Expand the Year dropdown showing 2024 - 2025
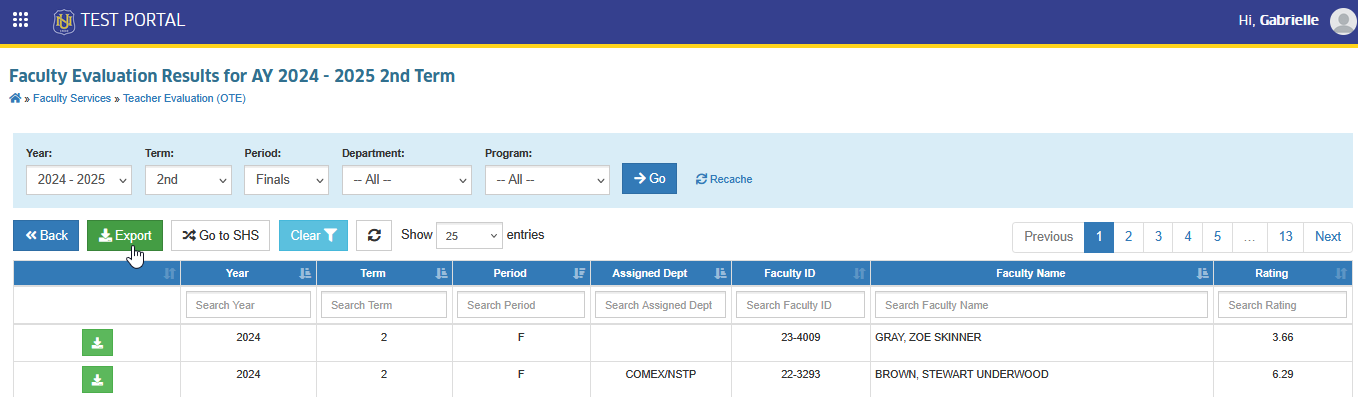The height and width of the screenshot is (397, 1358). (x=79, y=179)
